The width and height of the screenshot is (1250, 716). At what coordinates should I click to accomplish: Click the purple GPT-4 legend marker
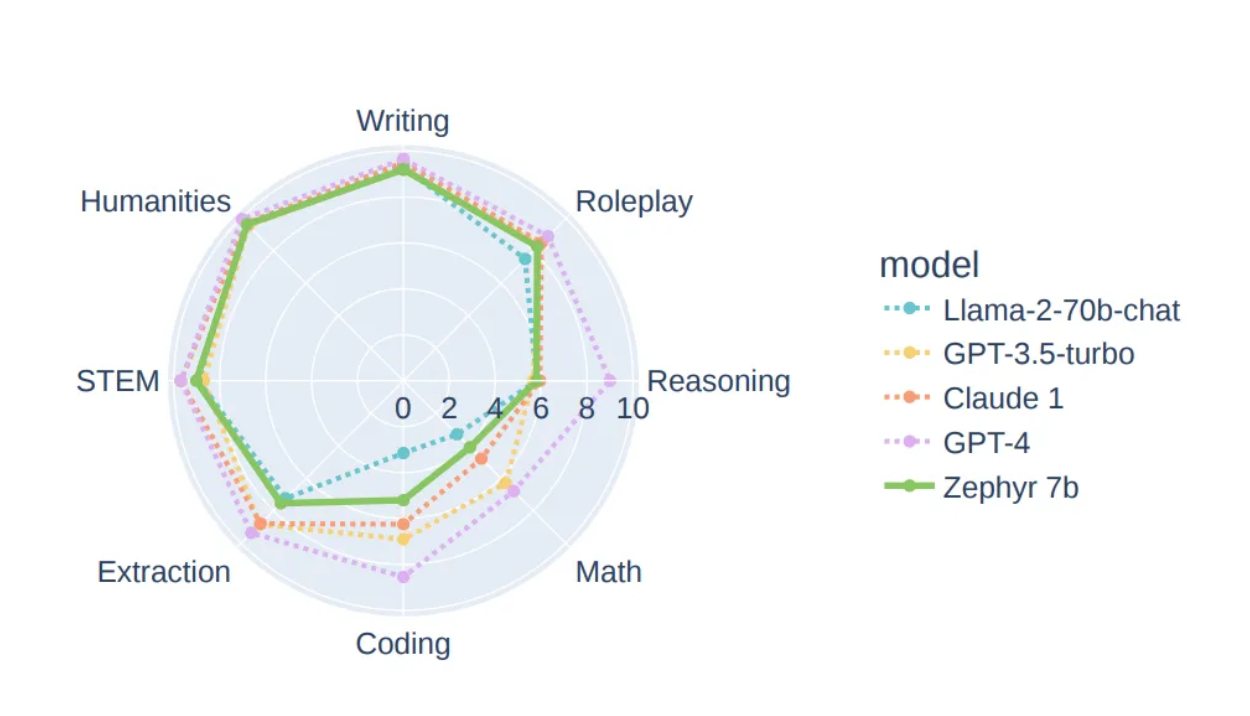click(x=910, y=442)
